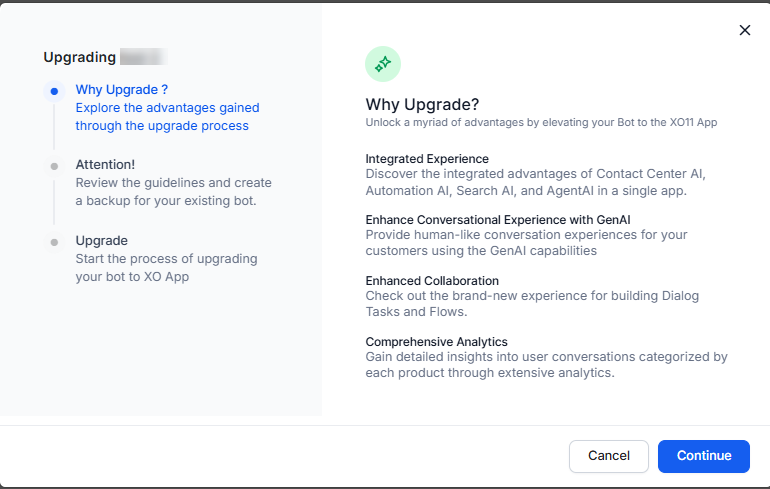Viewport: 770px width, 489px height.
Task: Cancel the upgrade process
Action: click(x=608, y=456)
